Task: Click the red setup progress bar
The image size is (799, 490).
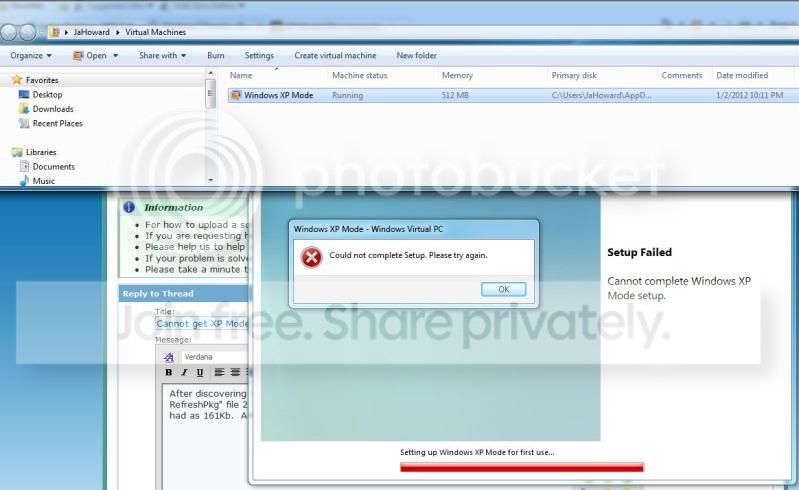Action: tap(522, 467)
